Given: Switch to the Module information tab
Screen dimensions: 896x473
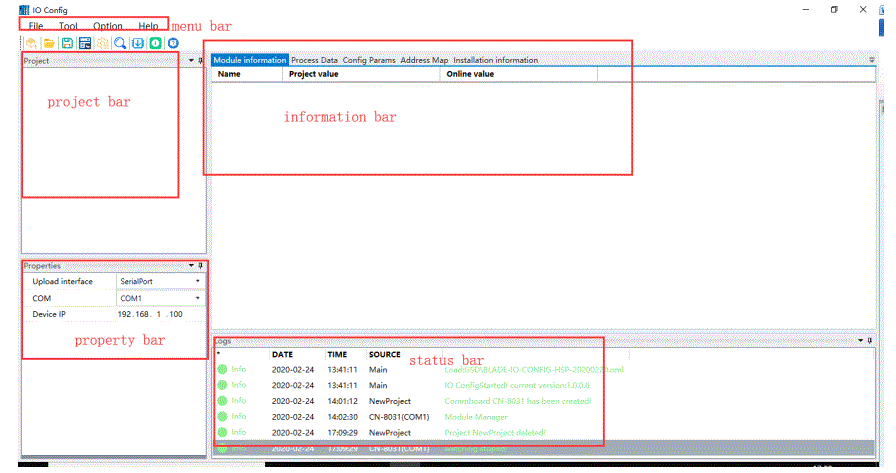Looking at the screenshot, I should 250,60.
